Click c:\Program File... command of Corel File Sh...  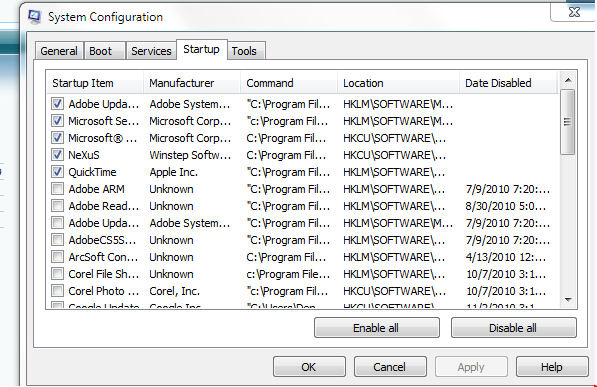288,274
